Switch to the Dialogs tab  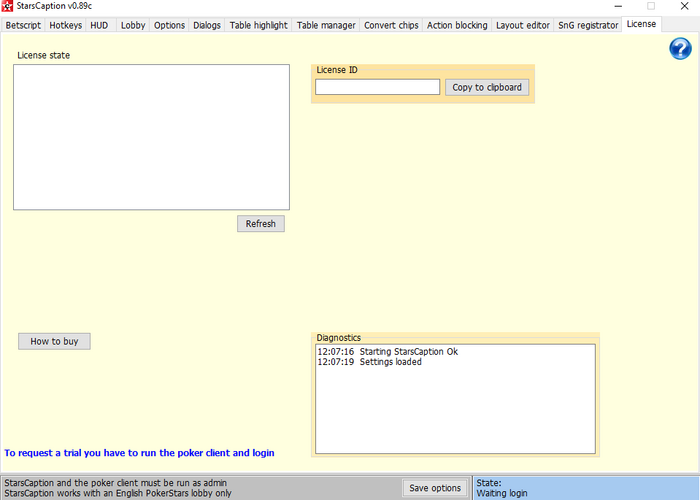207,25
